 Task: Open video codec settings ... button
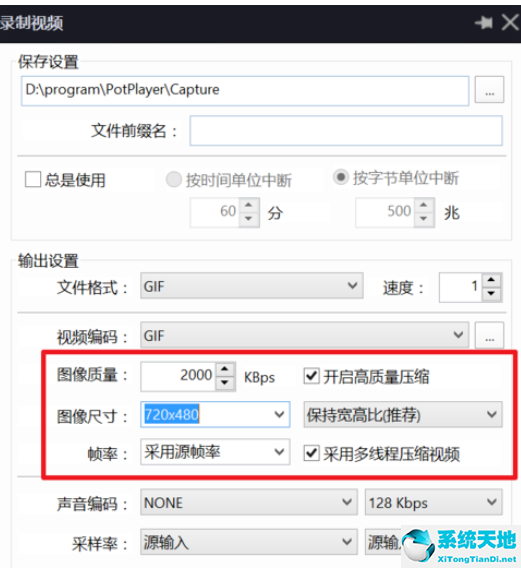(489, 335)
